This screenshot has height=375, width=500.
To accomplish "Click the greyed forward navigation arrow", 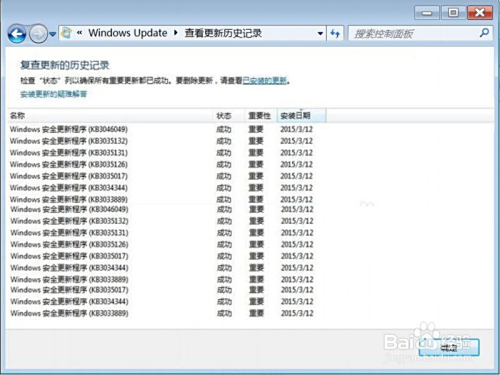I will tap(38, 34).
